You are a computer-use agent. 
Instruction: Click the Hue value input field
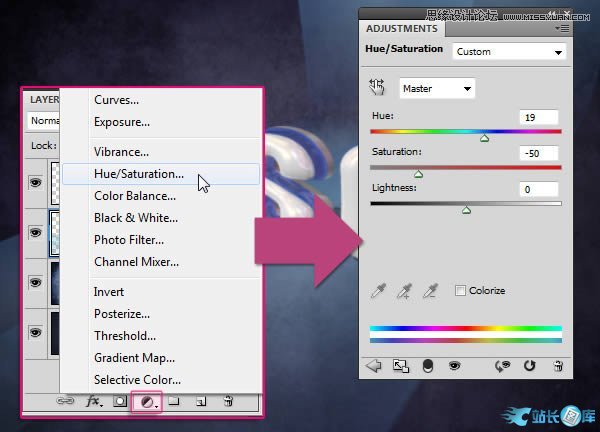539,117
